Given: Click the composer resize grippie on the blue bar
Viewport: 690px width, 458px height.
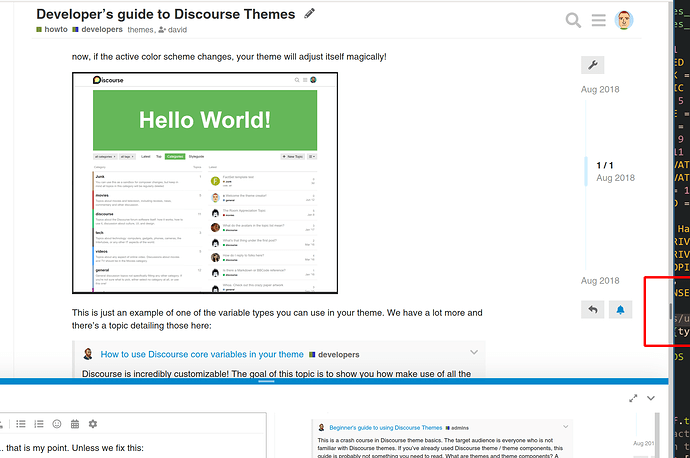Looking at the screenshot, I should click(x=266, y=381).
